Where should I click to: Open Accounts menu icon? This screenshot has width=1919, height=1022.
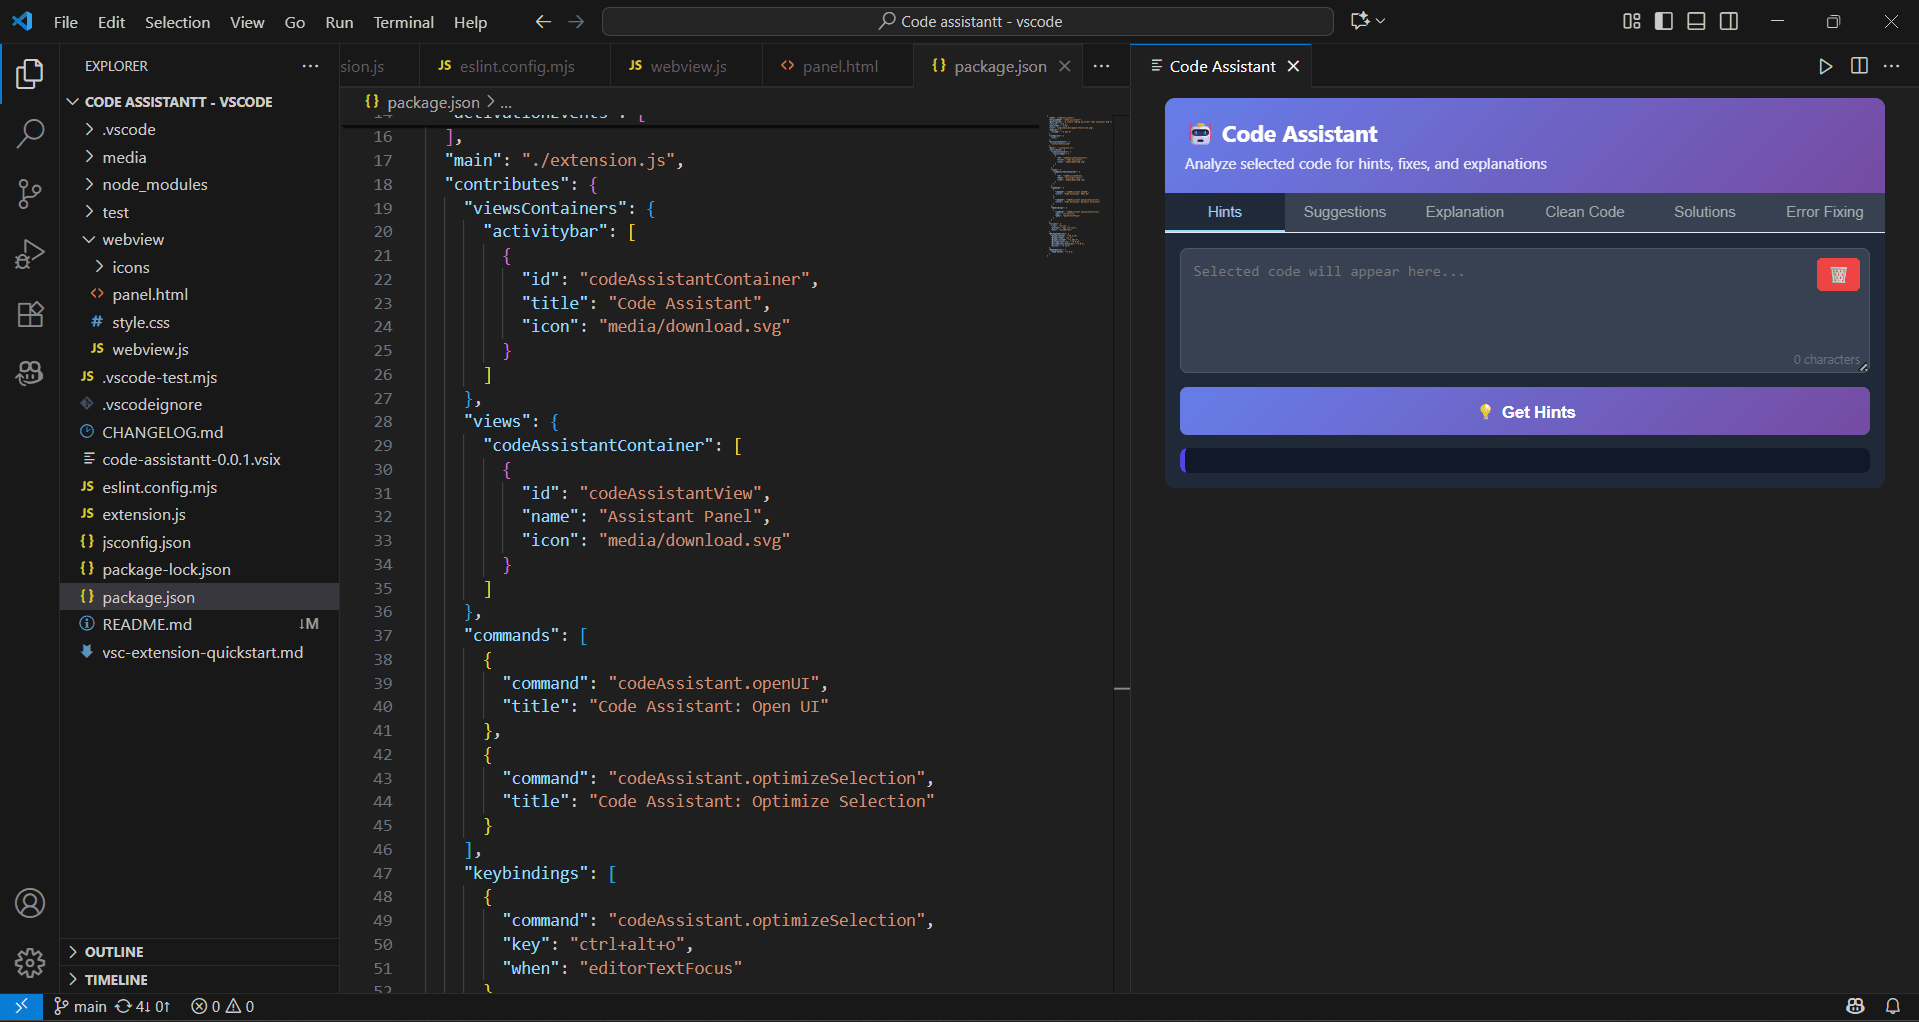coord(30,903)
